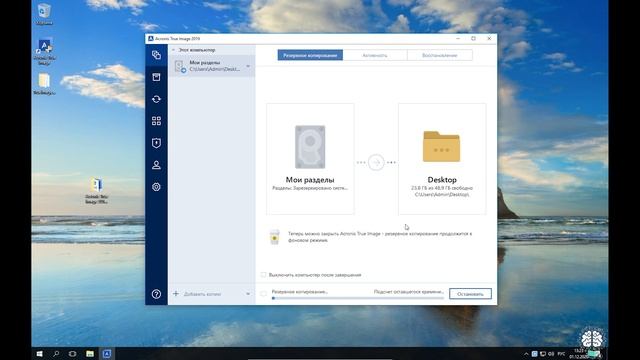Click the plus icon to add a backup

tap(176, 293)
